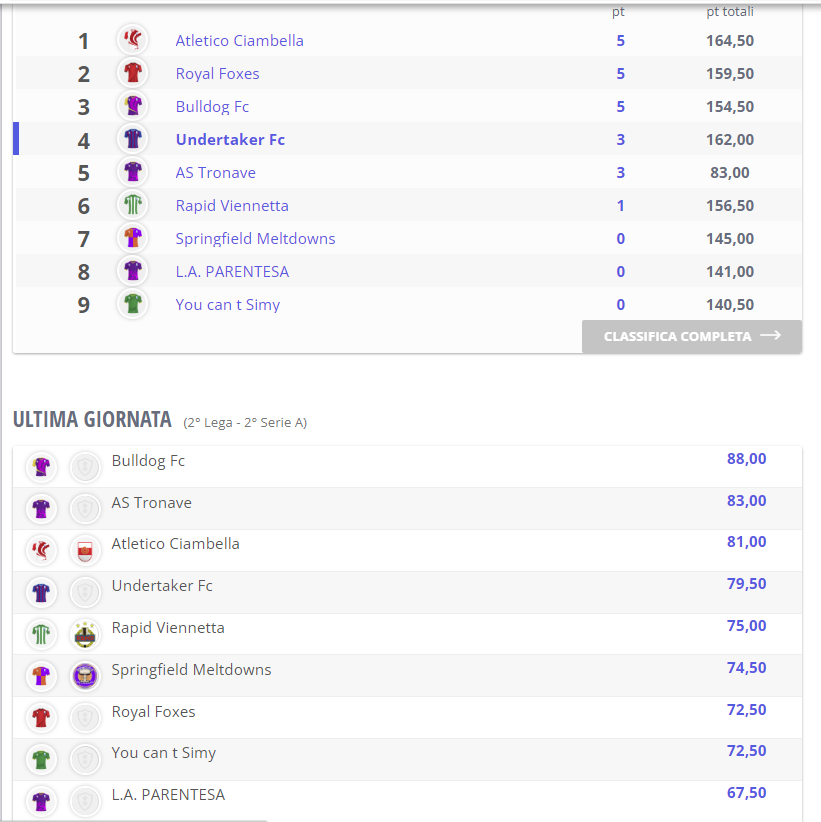Click AS Tronave jersey in Ultima Giornata

(41, 509)
